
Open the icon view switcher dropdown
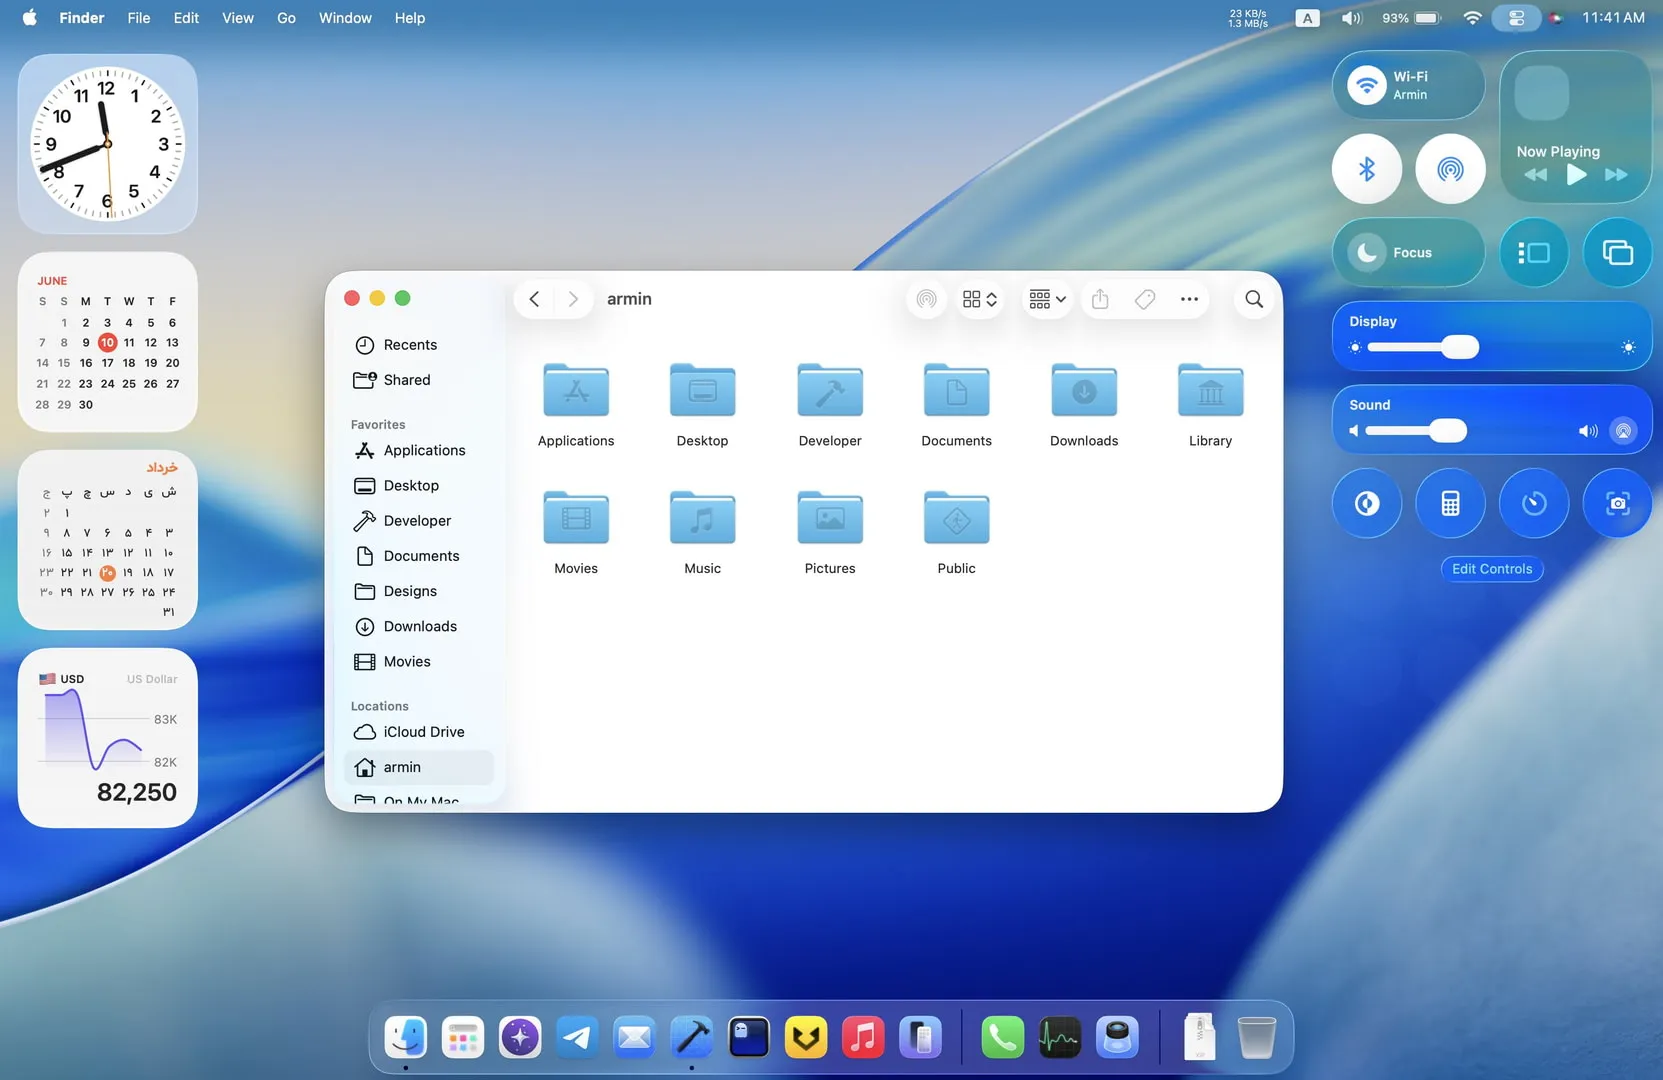980,299
